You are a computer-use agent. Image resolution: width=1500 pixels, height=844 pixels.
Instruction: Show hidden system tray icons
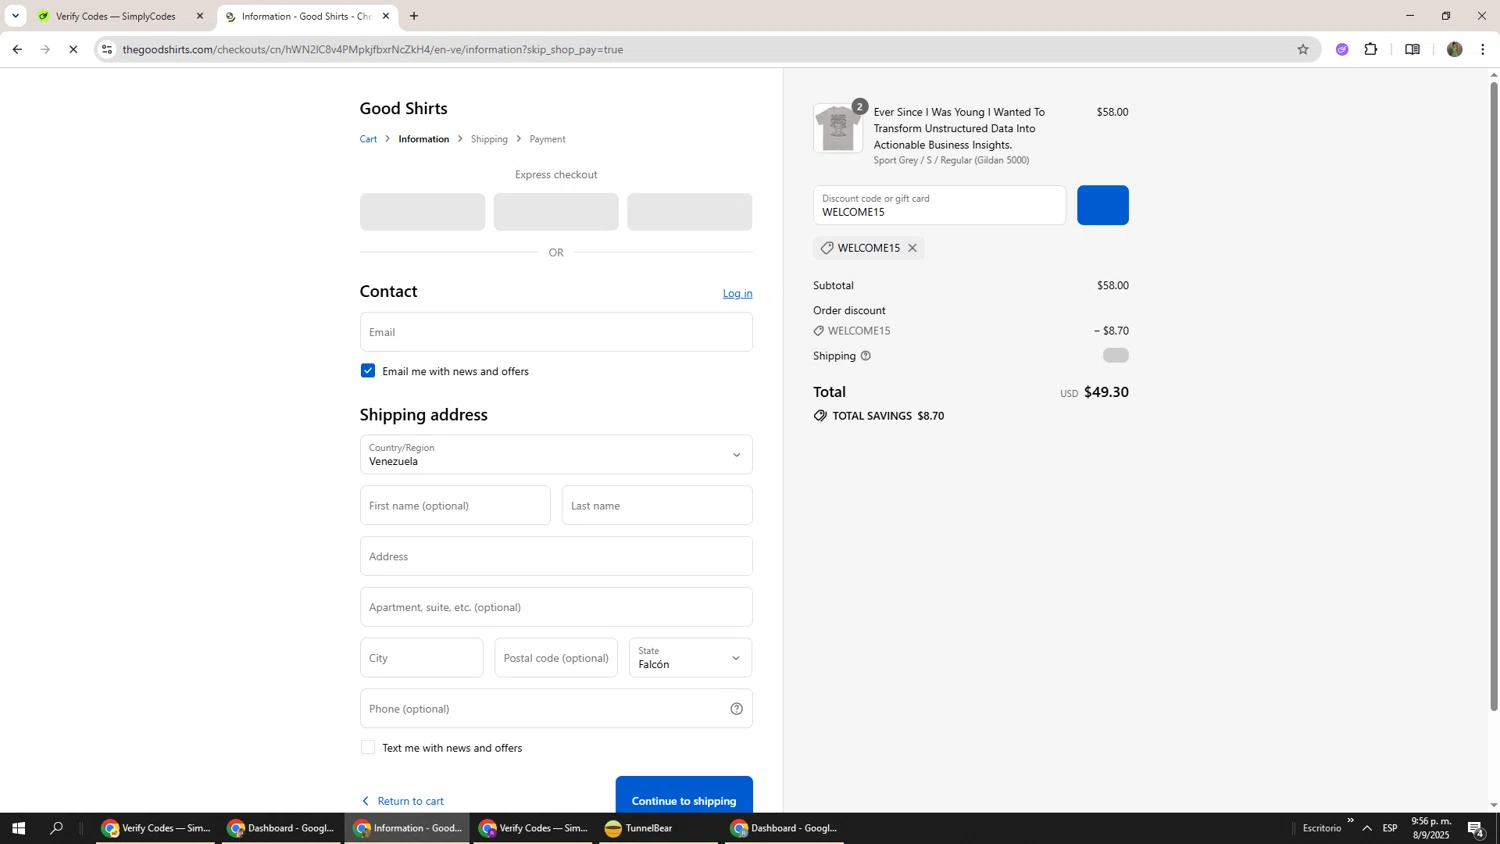tap(1367, 828)
